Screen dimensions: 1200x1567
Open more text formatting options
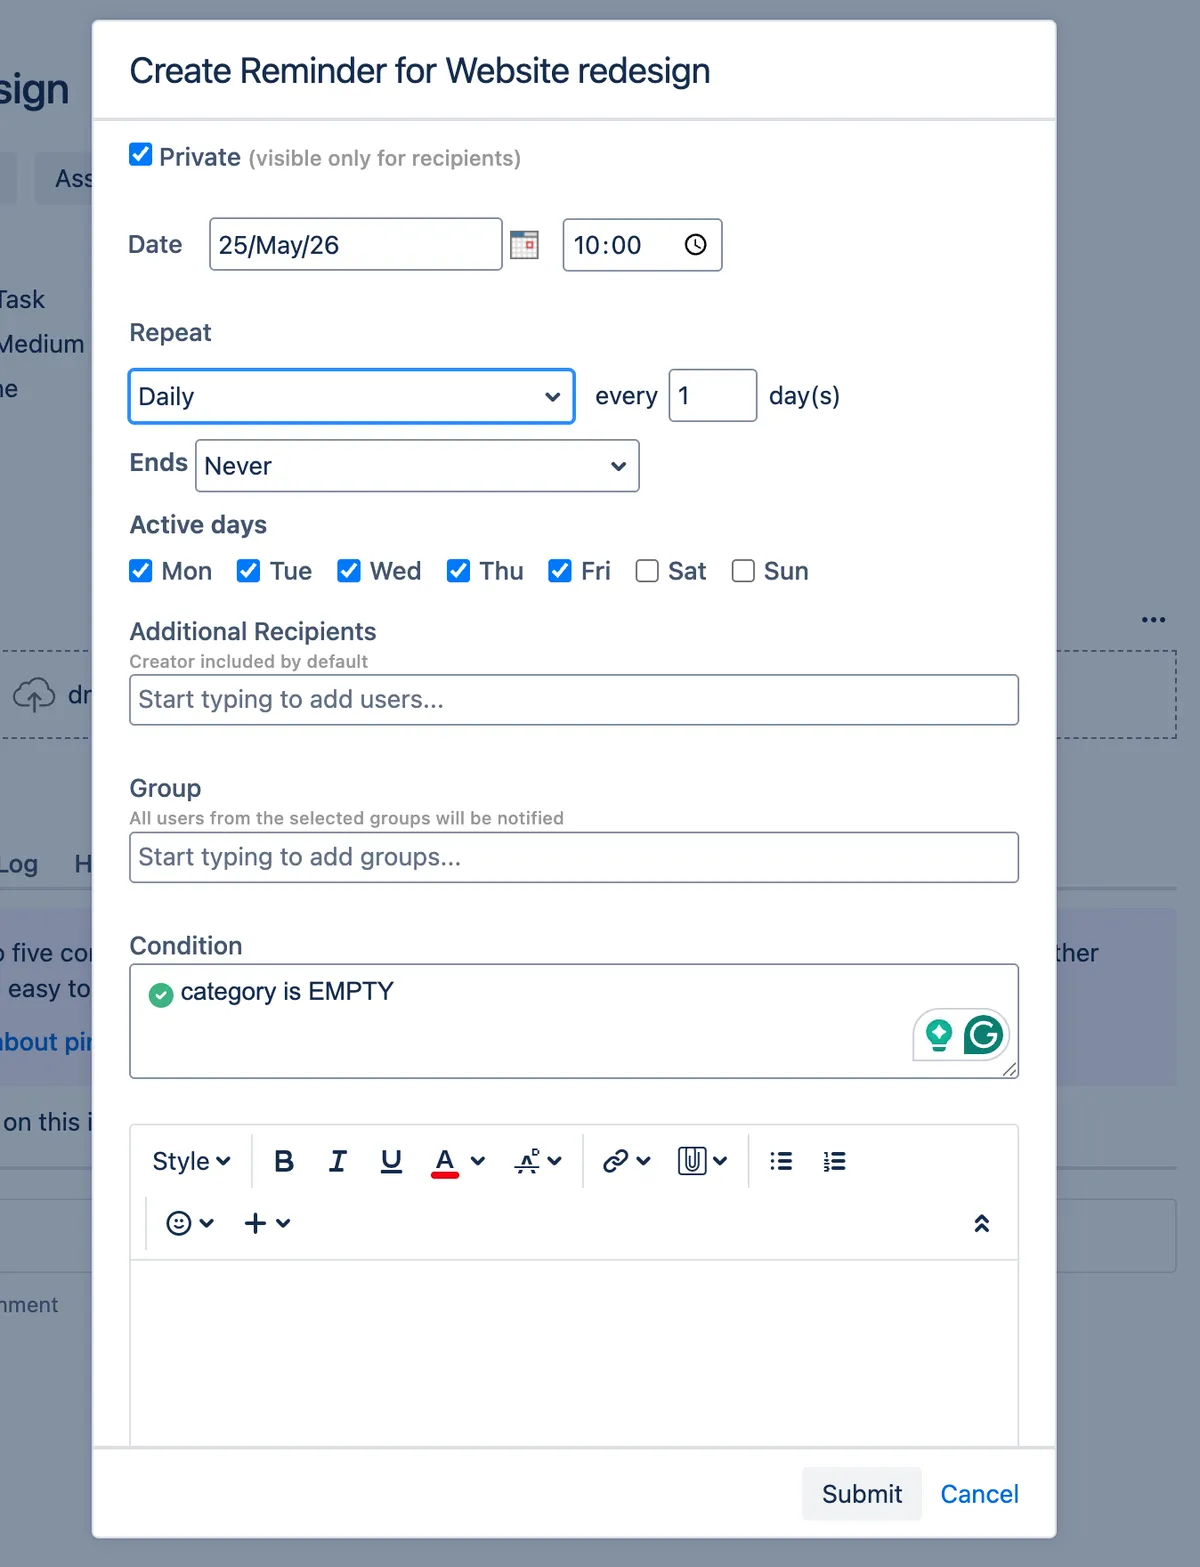(x=527, y=1161)
